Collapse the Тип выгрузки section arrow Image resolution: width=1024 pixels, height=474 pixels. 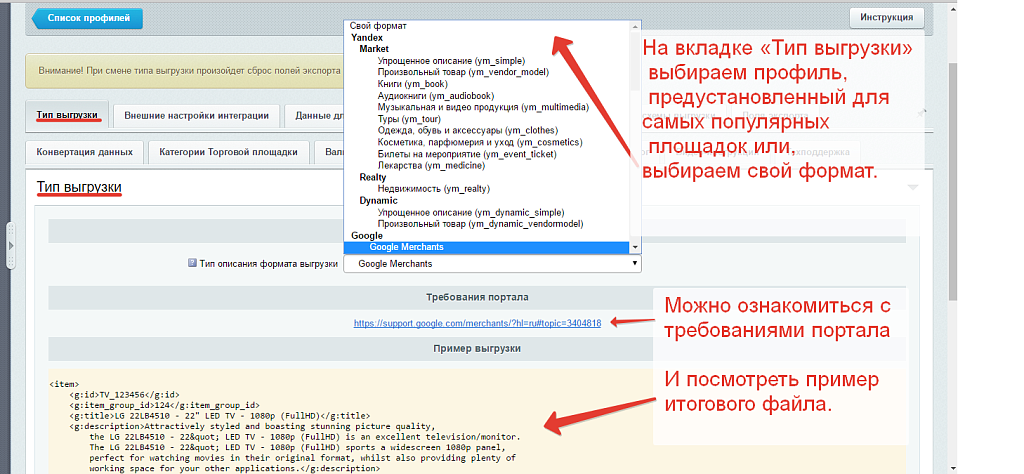(x=912, y=187)
